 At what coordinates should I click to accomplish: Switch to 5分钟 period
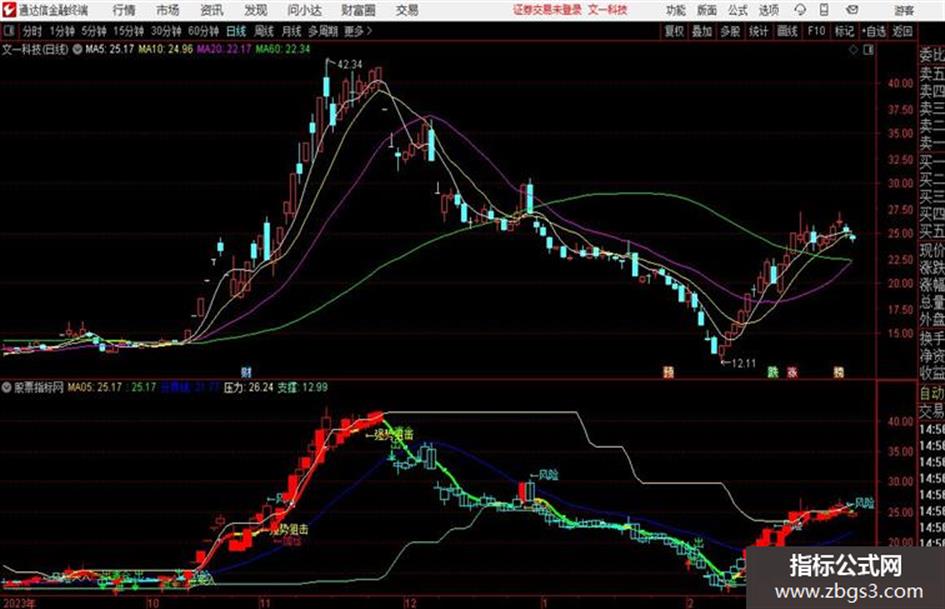(x=93, y=31)
